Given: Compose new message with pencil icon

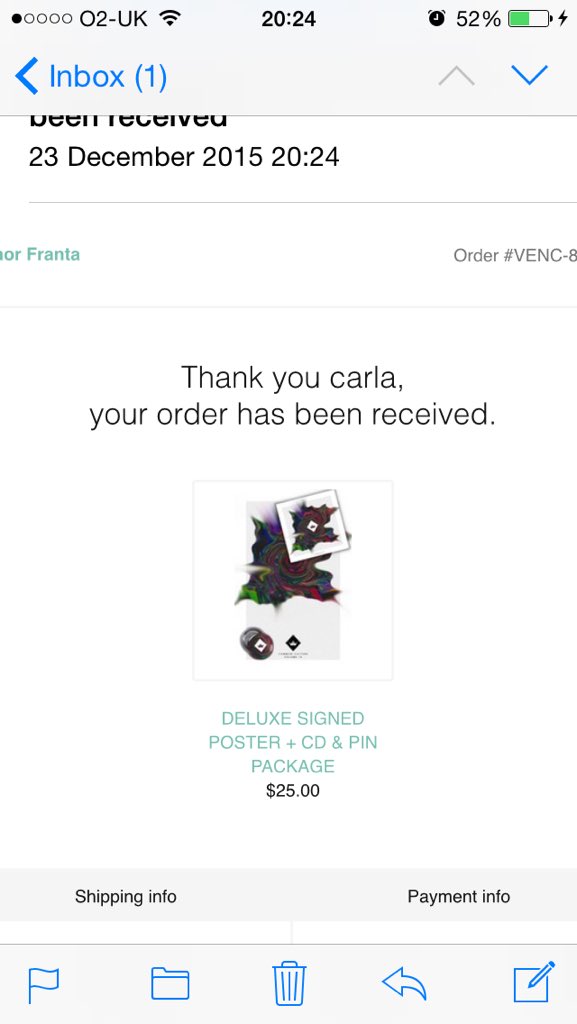Looking at the screenshot, I should click(534, 982).
